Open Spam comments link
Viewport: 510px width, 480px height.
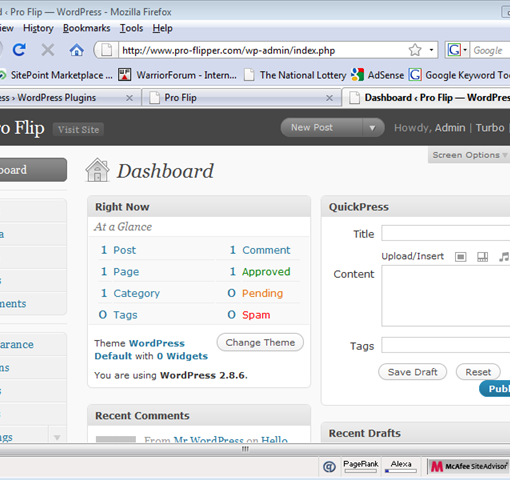click(256, 315)
